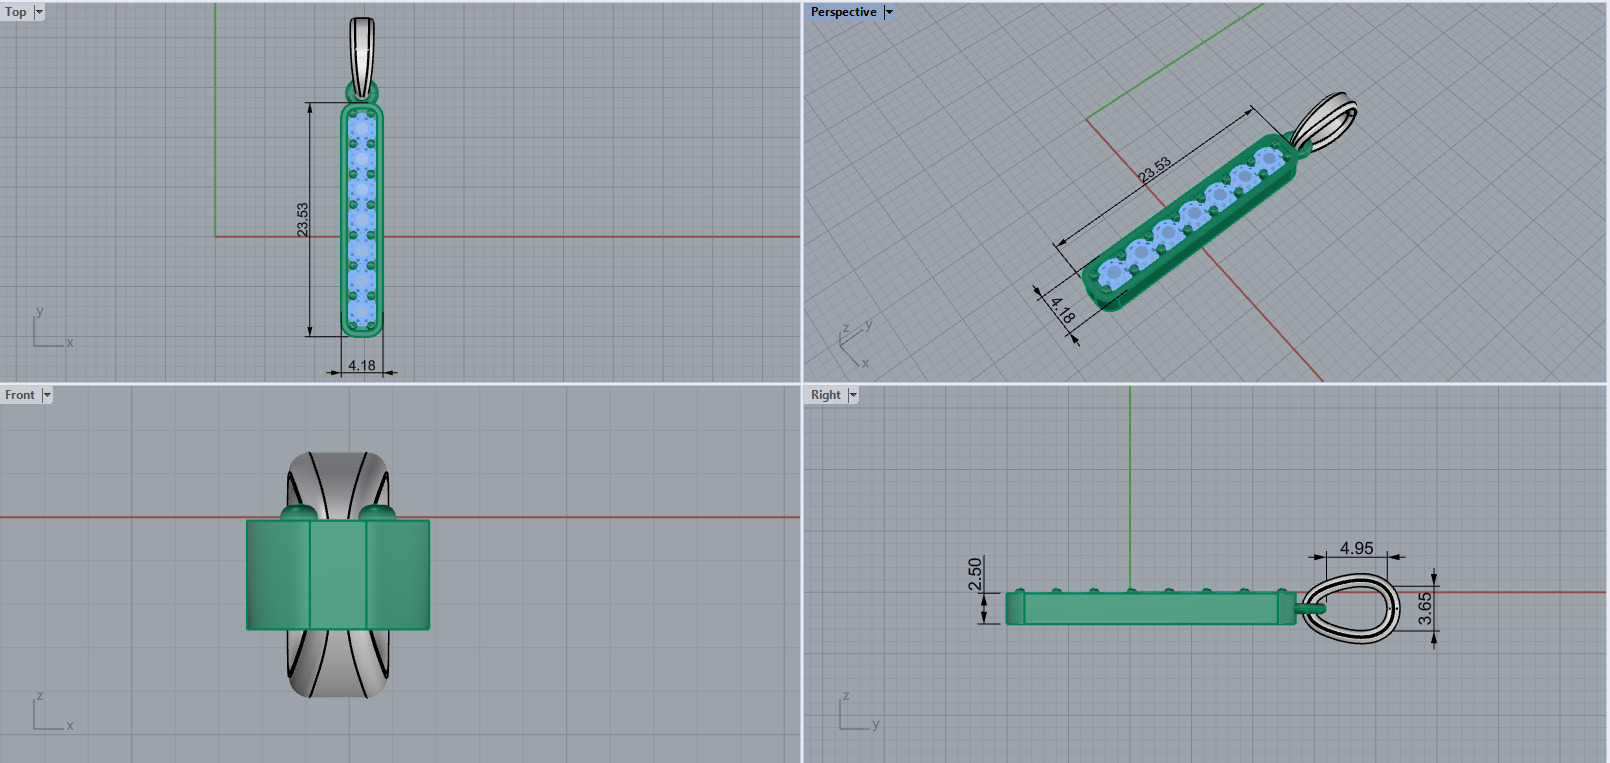Select the 4.18 dimension in Perspective view
The image size is (1610, 763).
tap(1063, 310)
